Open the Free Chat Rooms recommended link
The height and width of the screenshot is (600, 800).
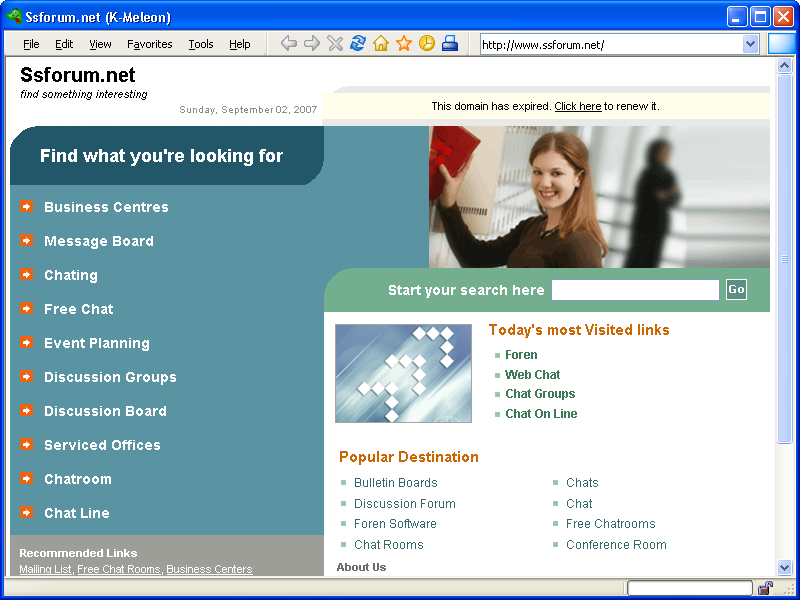pos(118,569)
